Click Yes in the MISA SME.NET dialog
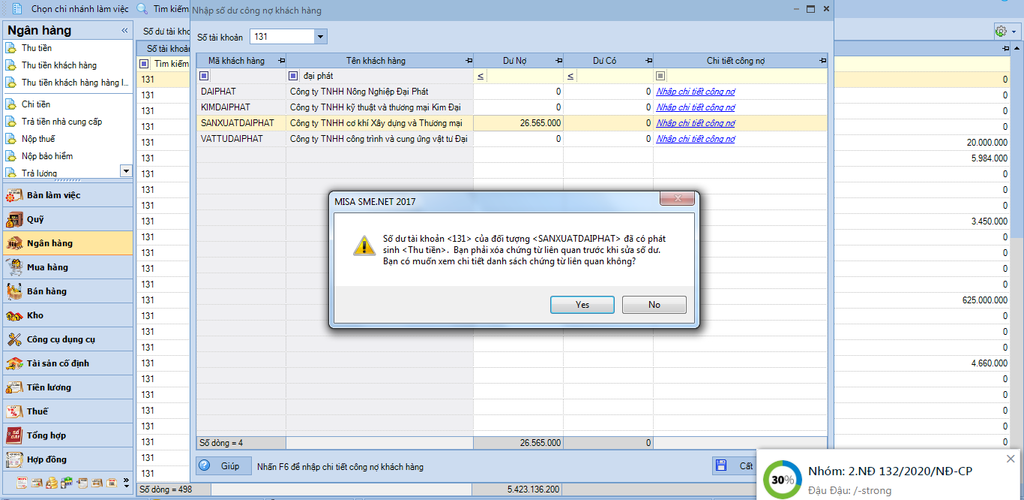1024x500 pixels. pyautogui.click(x=582, y=305)
